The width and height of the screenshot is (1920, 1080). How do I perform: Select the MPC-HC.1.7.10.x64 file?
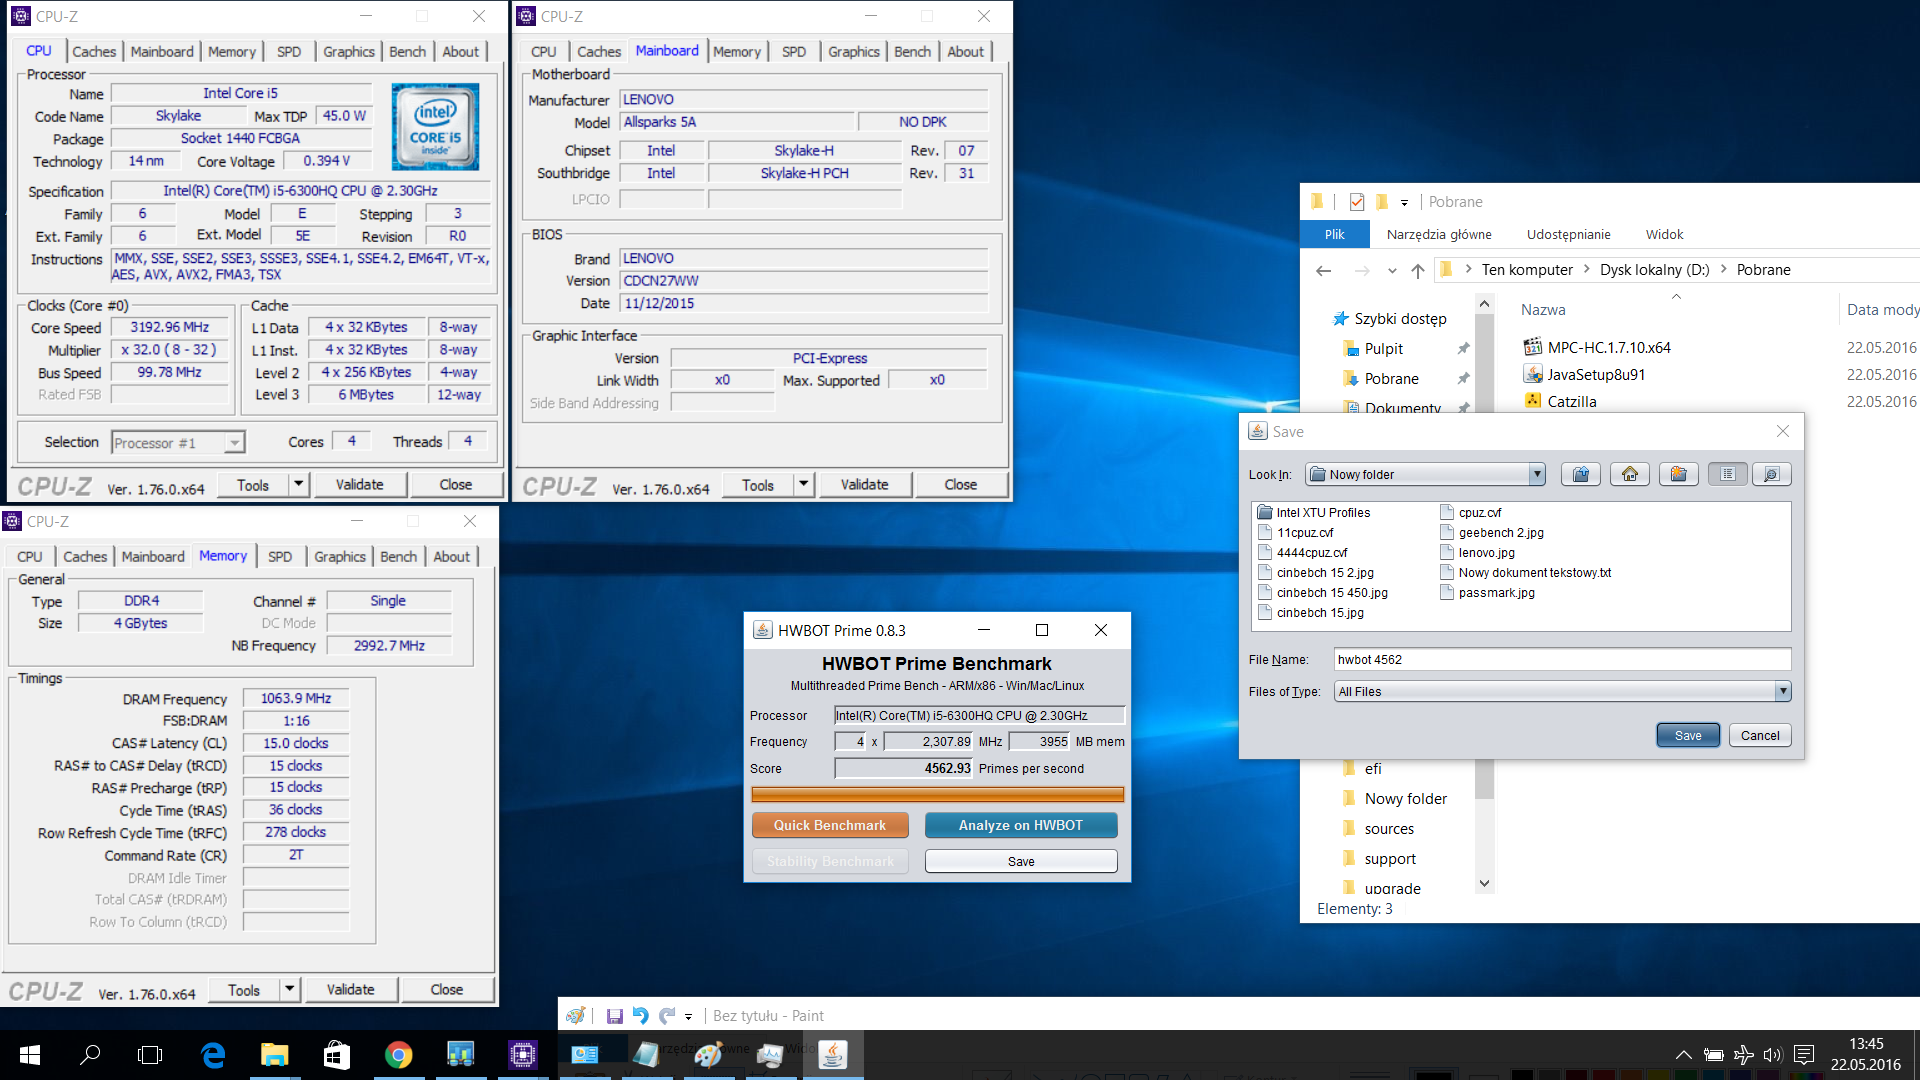pyautogui.click(x=1608, y=348)
